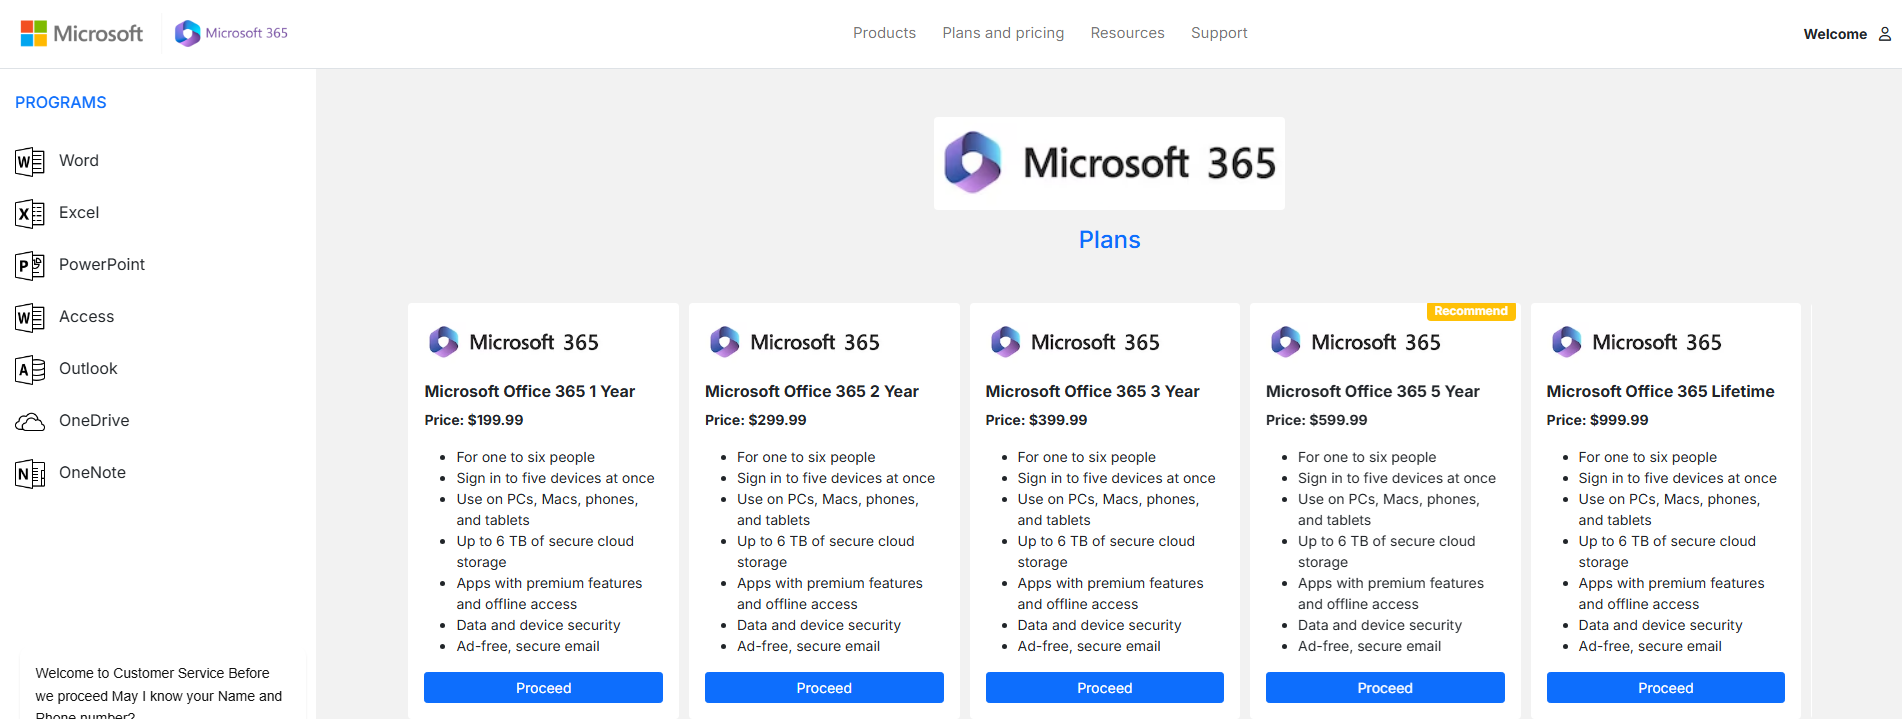Image resolution: width=1902 pixels, height=719 pixels.
Task: Click the Microsoft 365 icon on 3 Year card
Action: pyautogui.click(x=1005, y=342)
